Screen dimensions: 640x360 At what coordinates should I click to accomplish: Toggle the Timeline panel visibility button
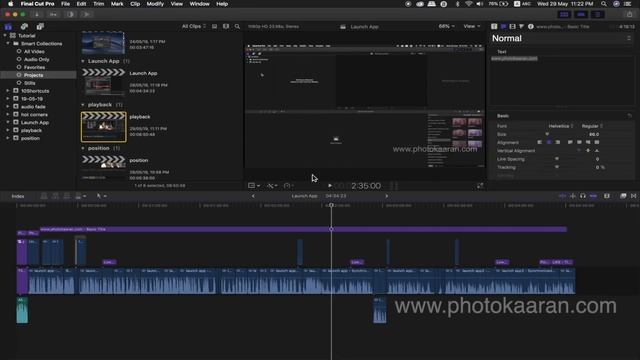pyautogui.click(x=581, y=14)
